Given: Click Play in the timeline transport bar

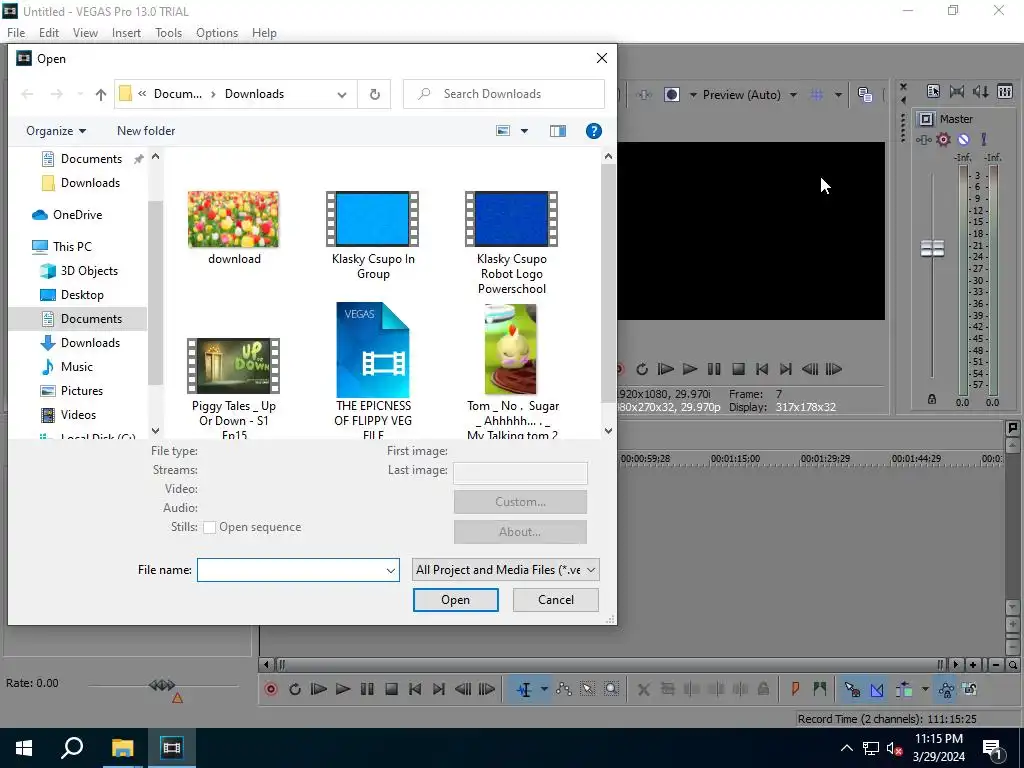Looking at the screenshot, I should [x=342, y=689].
